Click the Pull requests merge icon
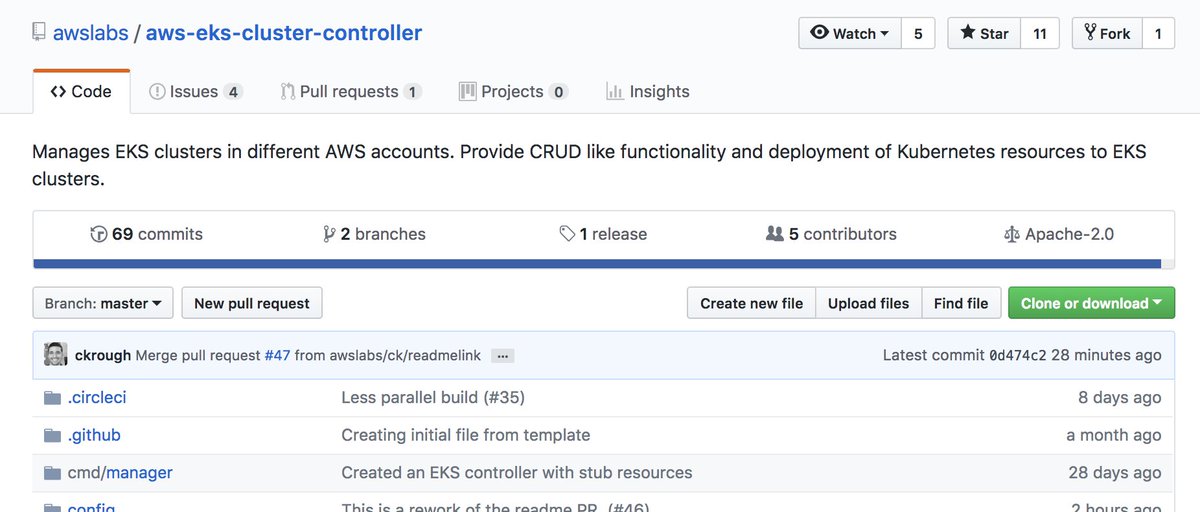 tap(287, 92)
